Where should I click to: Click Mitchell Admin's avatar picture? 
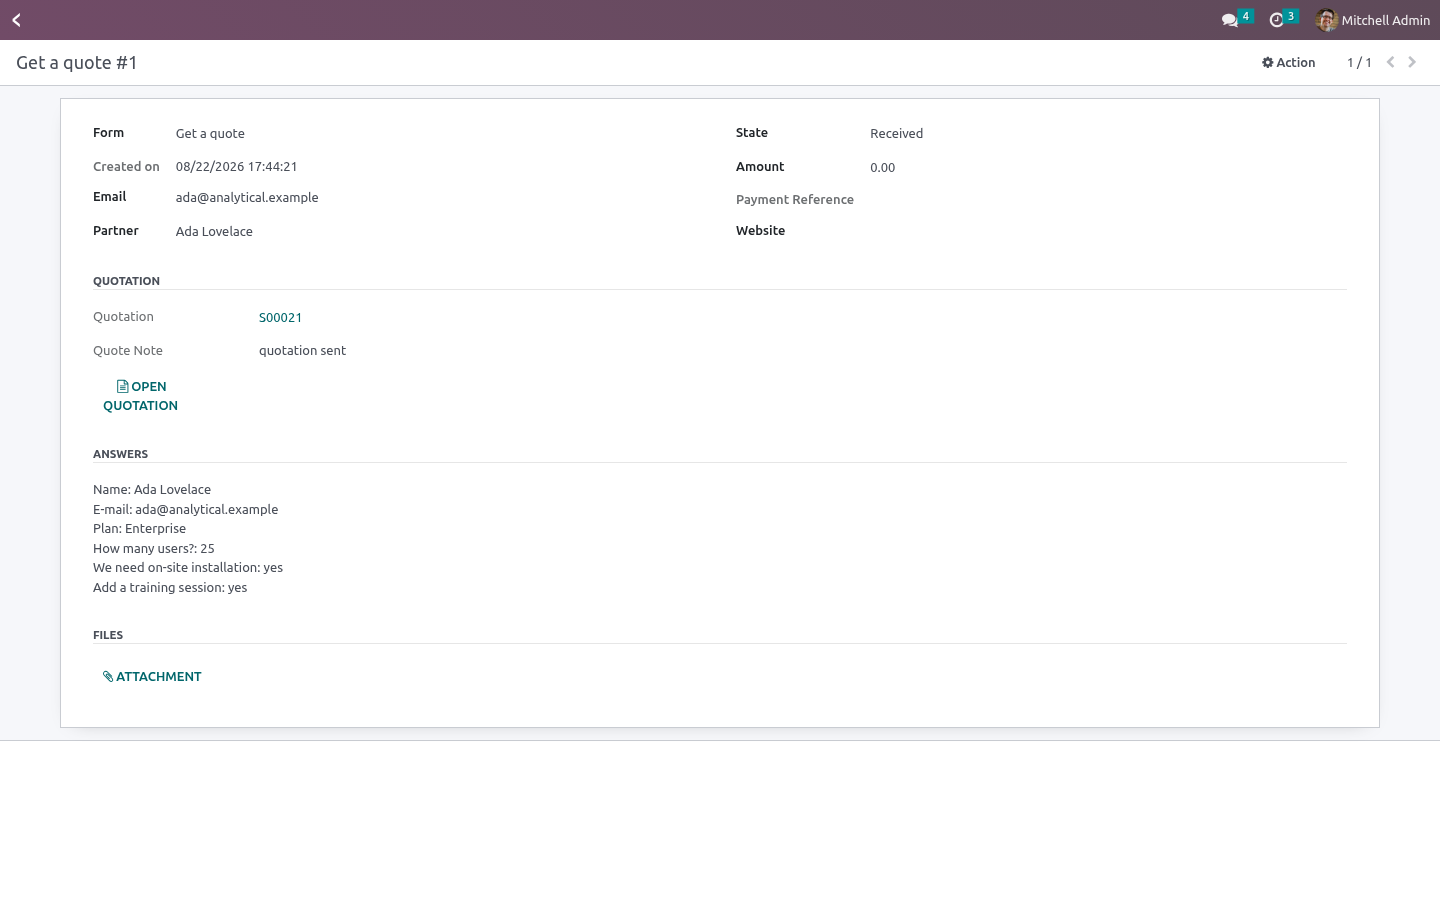point(1327,20)
